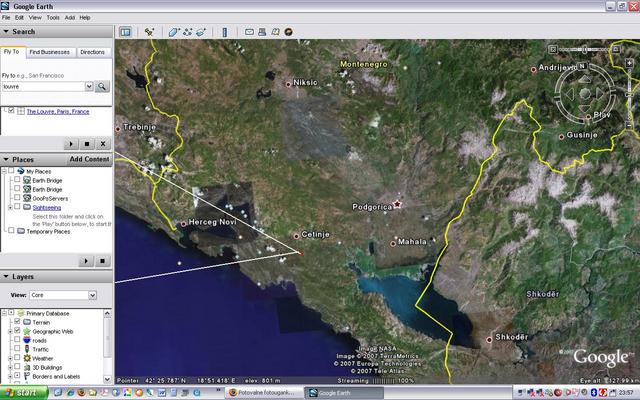The width and height of the screenshot is (640, 400).
Task: Expand the Geographic Web layer node
Action: 10,331
